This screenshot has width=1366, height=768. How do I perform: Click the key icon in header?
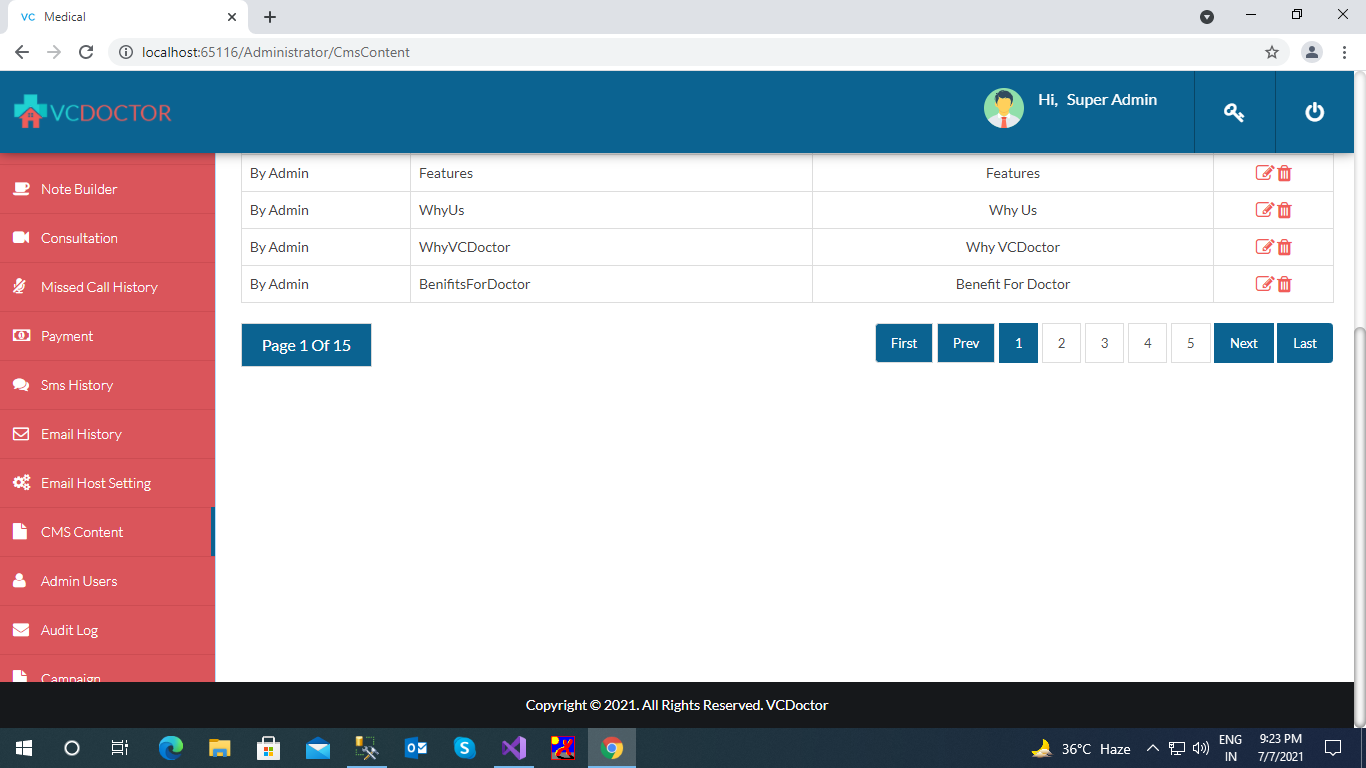[1234, 112]
